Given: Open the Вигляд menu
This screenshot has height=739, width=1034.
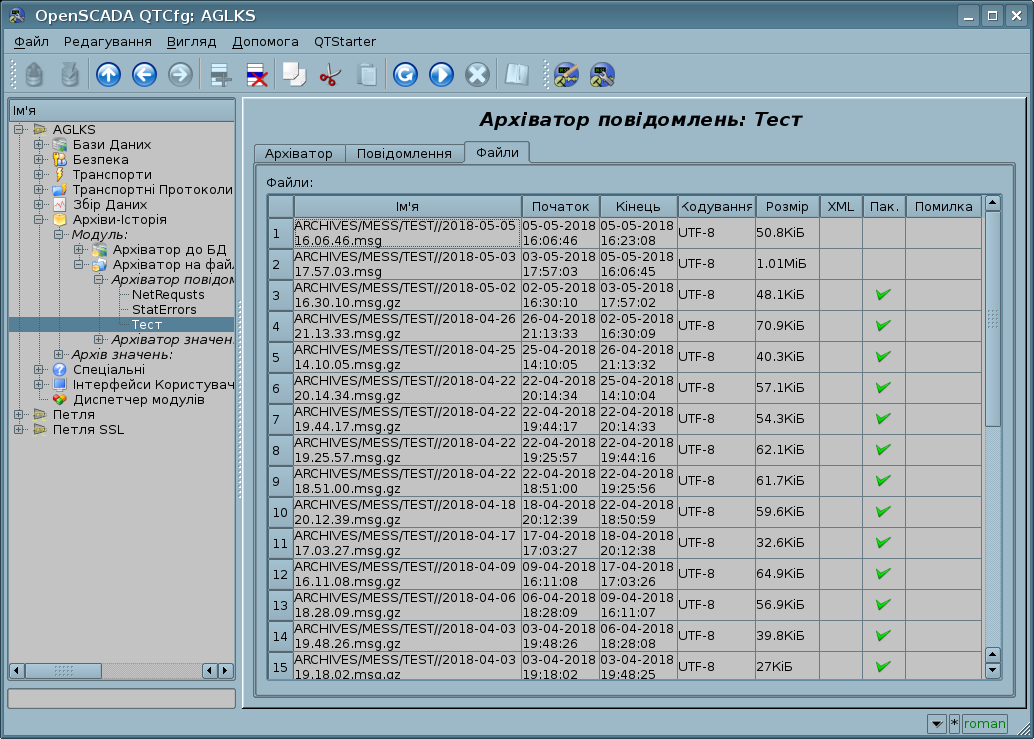Looking at the screenshot, I should [191, 42].
